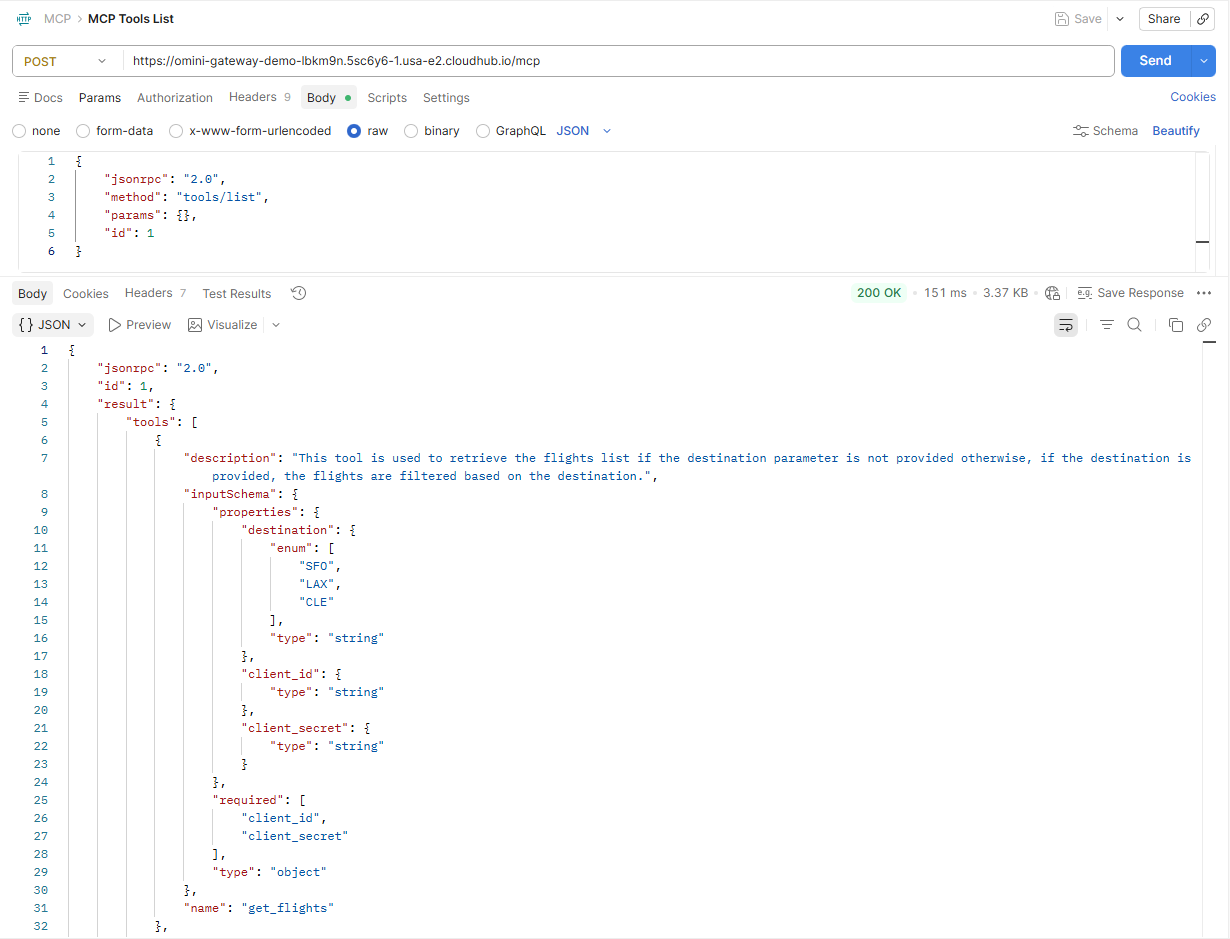The image size is (1230, 939).
Task: Click the HTTP request type icon
Action: [25, 19]
